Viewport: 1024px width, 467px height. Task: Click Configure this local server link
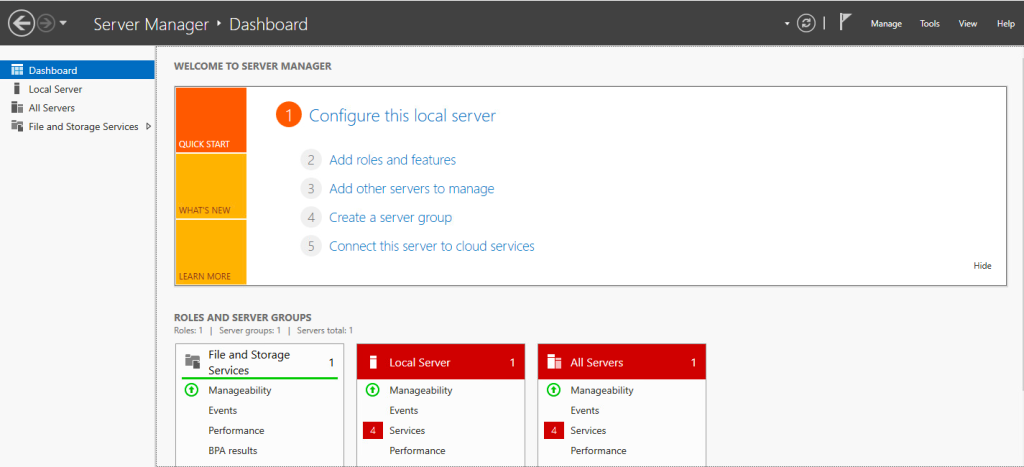(x=402, y=116)
